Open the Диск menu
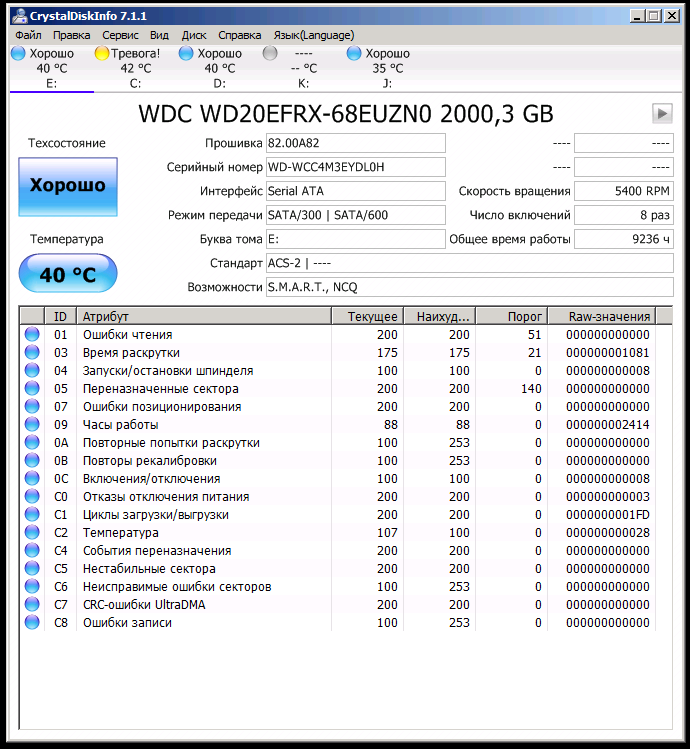The image size is (690, 749). pos(194,35)
